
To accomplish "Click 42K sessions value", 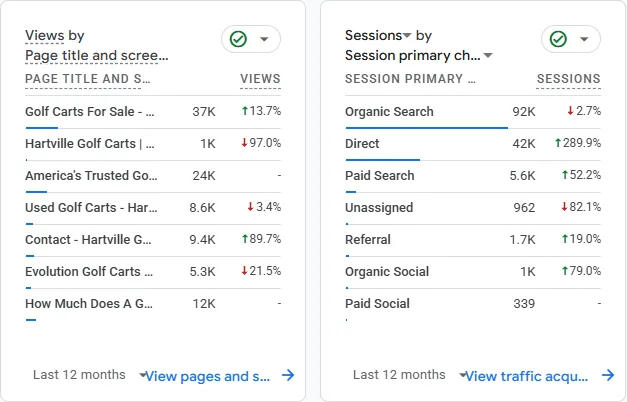I will (524, 144).
